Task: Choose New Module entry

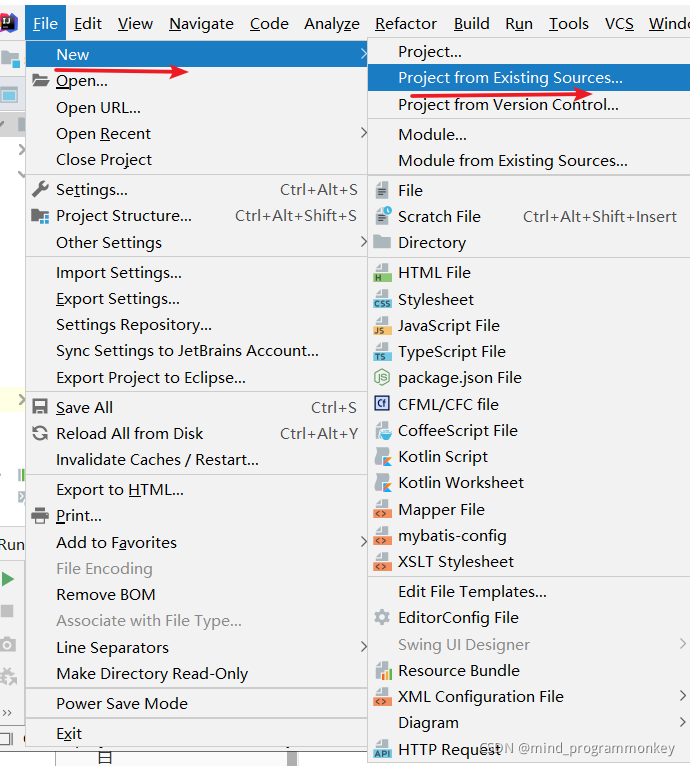Action: click(529, 134)
